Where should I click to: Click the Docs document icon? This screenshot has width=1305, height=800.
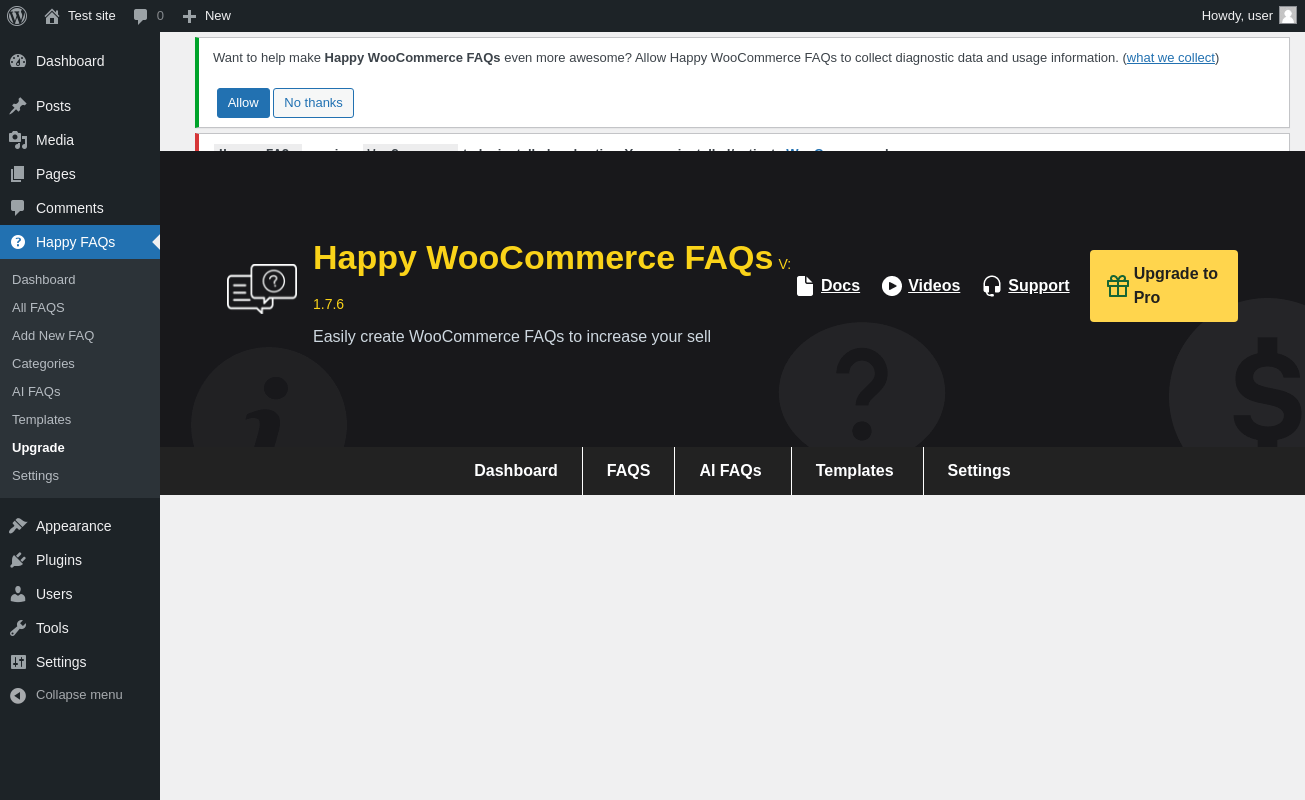[805, 286]
